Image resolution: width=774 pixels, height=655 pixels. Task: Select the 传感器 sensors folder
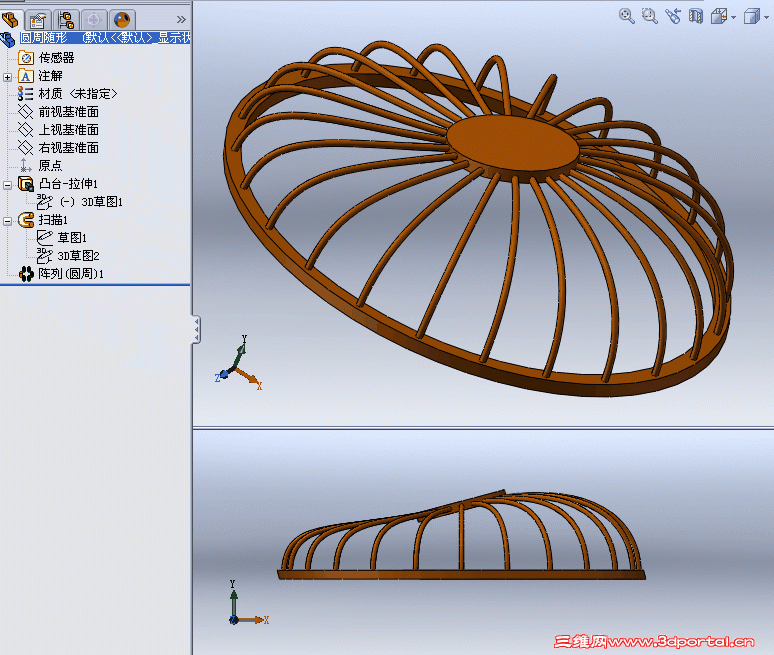click(x=56, y=58)
